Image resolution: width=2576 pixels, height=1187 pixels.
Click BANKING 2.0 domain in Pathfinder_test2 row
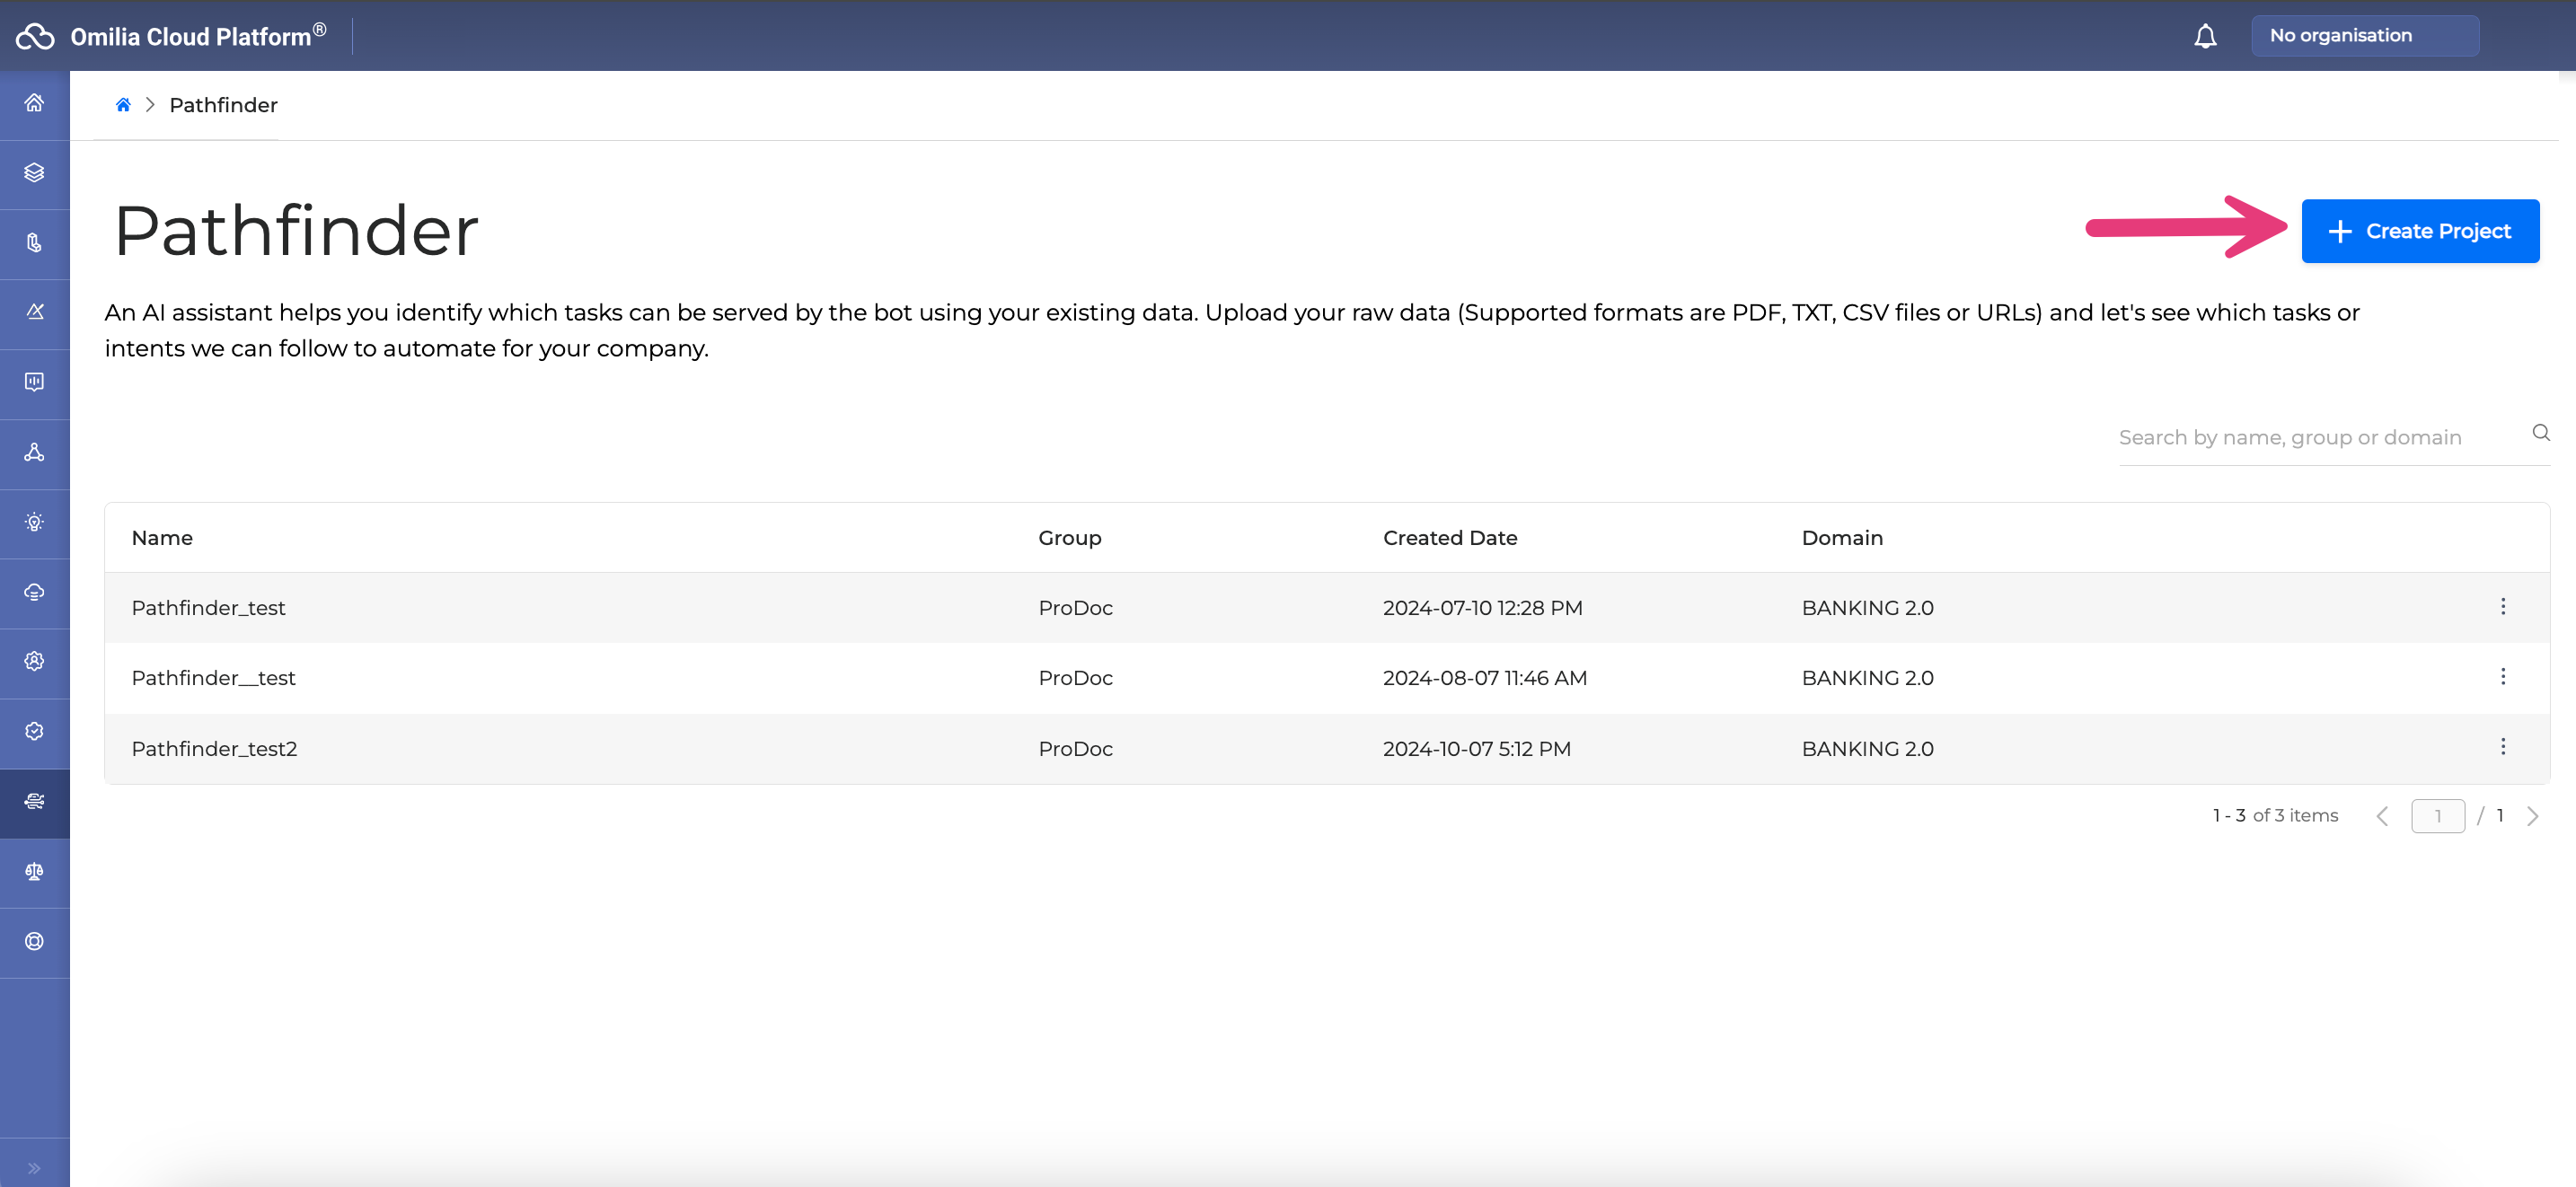[1867, 749]
